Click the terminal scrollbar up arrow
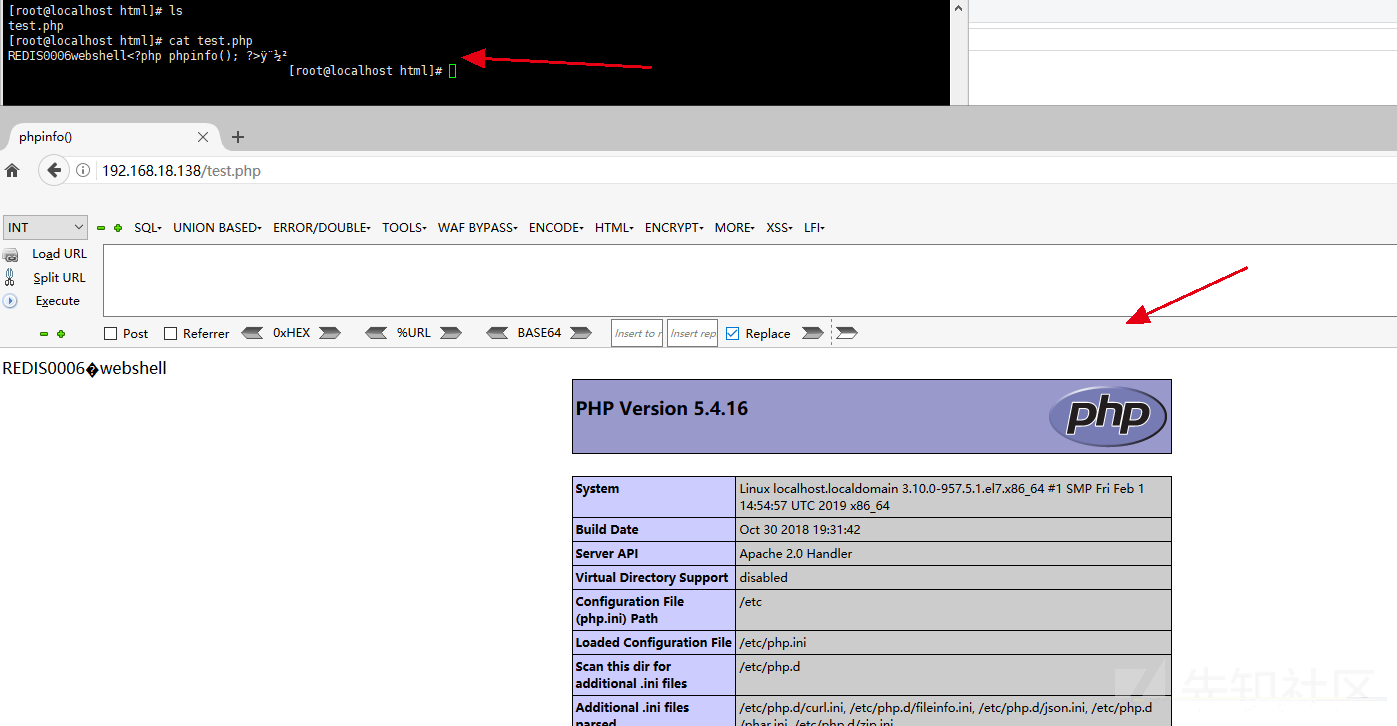Screen dimensions: 1397x726 click(x=958, y=8)
